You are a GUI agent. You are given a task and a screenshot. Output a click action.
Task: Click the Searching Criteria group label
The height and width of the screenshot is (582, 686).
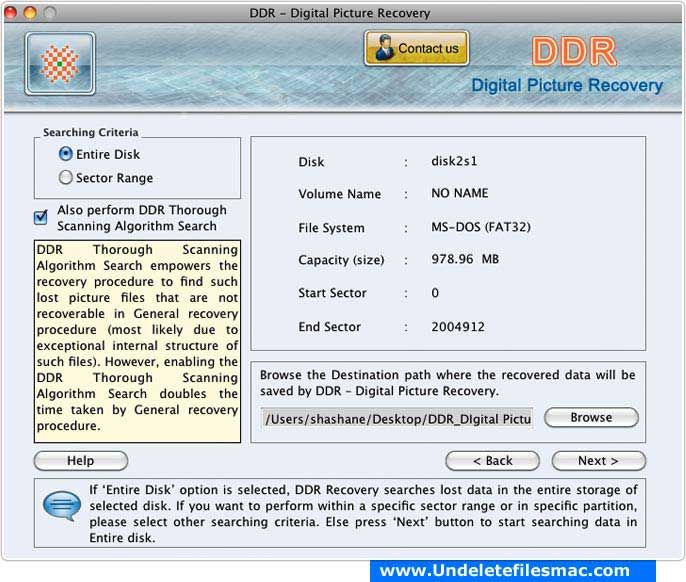click(91, 132)
